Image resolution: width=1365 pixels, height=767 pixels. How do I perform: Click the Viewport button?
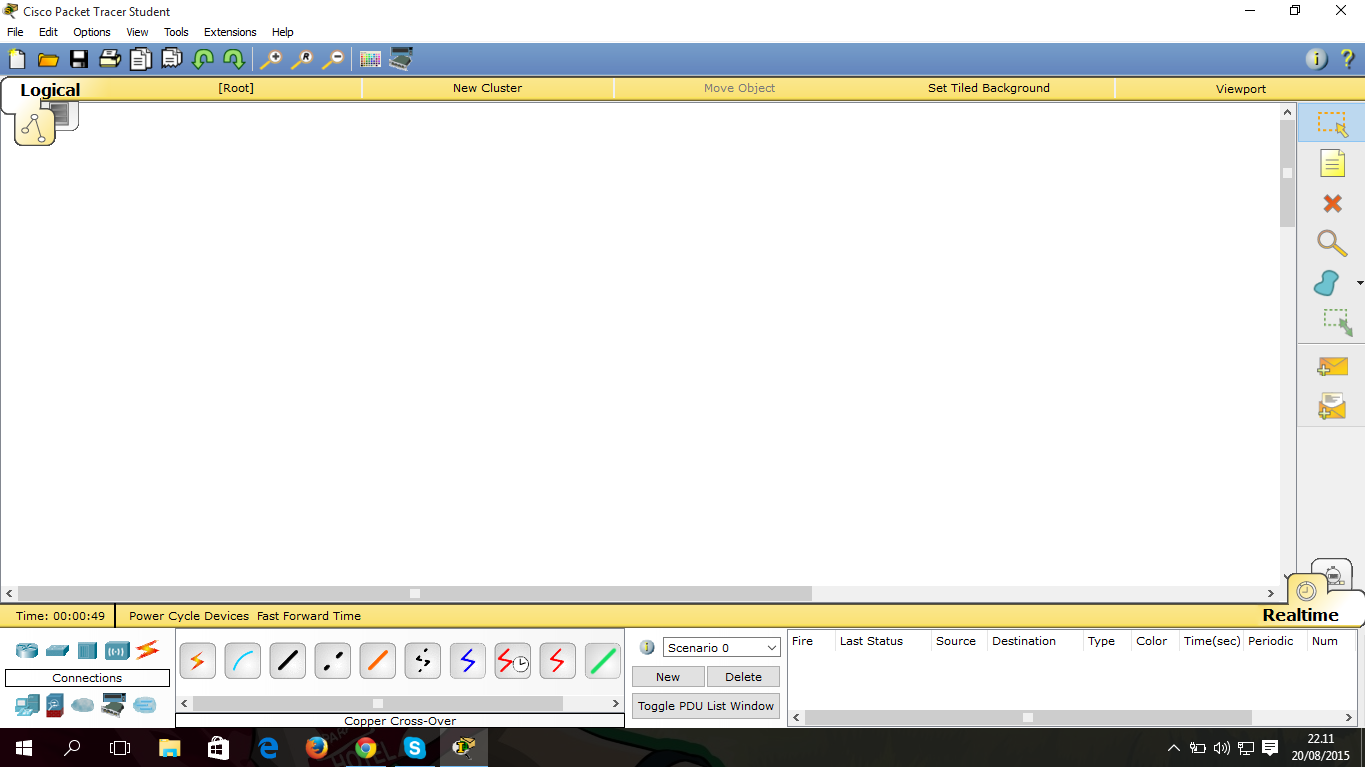tap(1241, 89)
